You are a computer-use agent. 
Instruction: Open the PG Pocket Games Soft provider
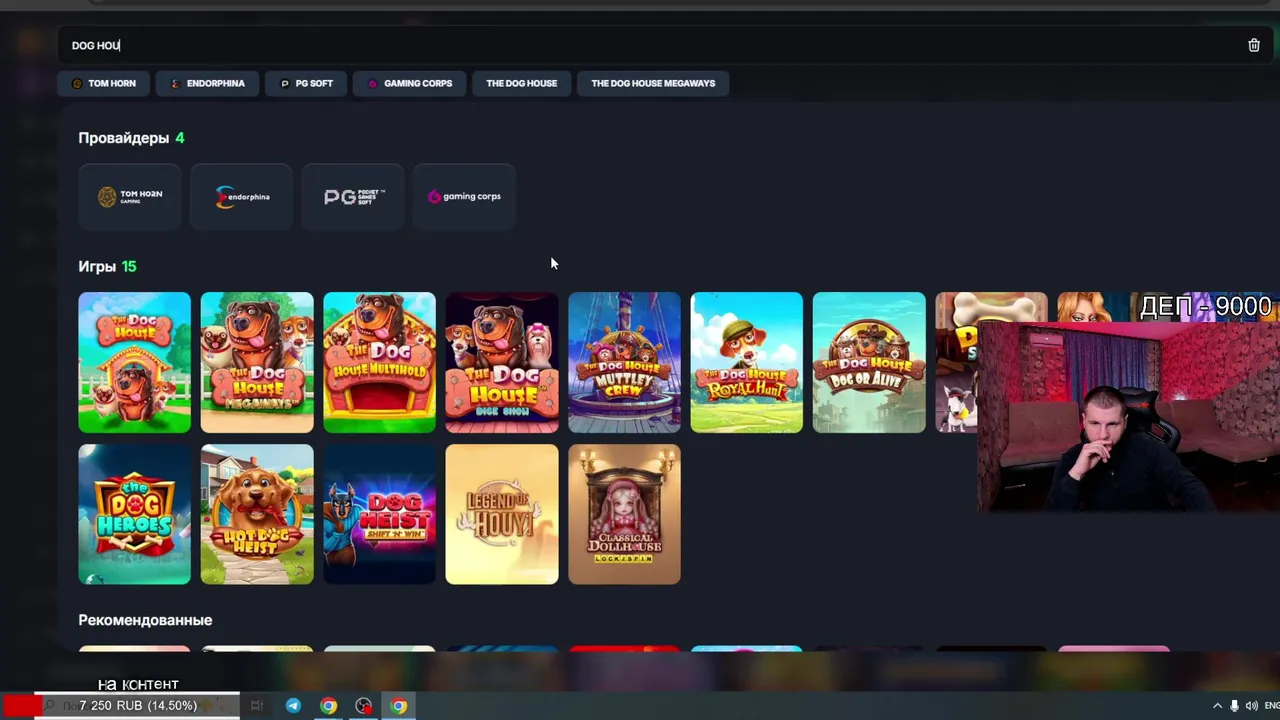[353, 197]
